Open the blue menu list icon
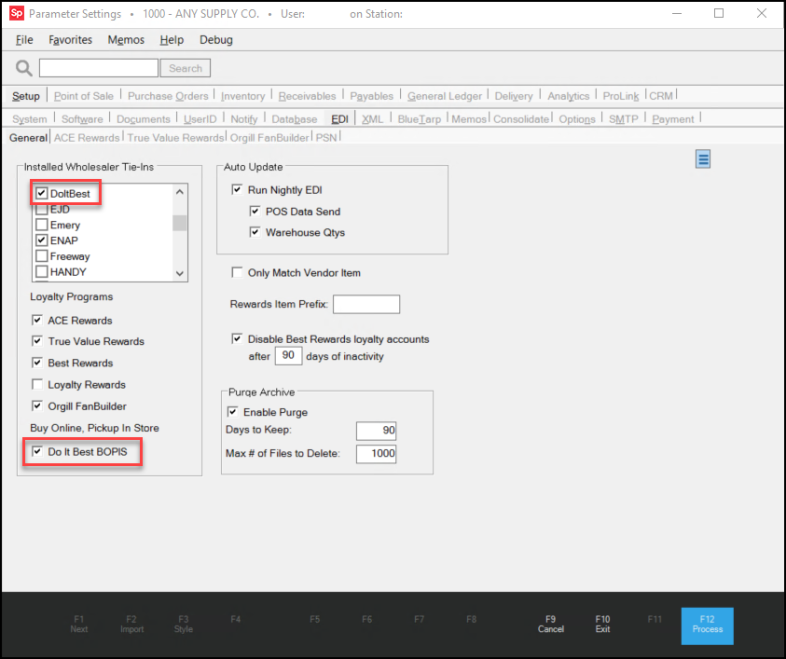This screenshot has height=659, width=786. point(703,160)
